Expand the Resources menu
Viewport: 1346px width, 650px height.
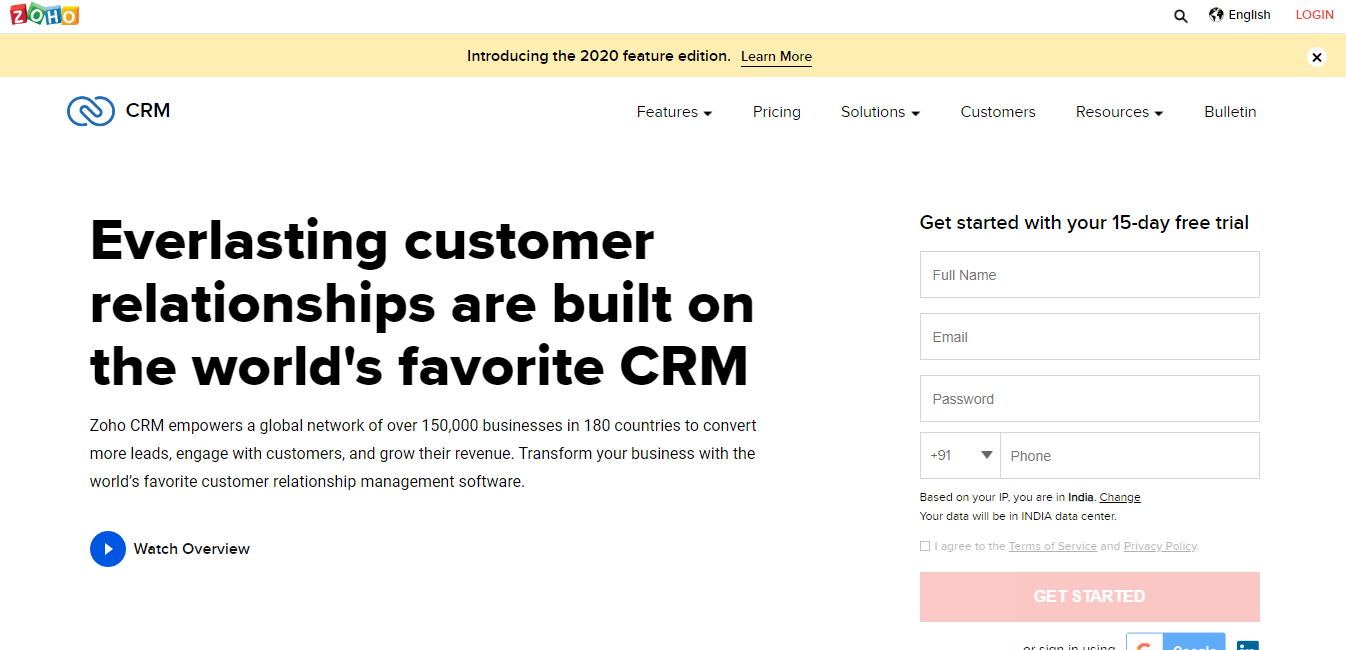[x=1119, y=112]
